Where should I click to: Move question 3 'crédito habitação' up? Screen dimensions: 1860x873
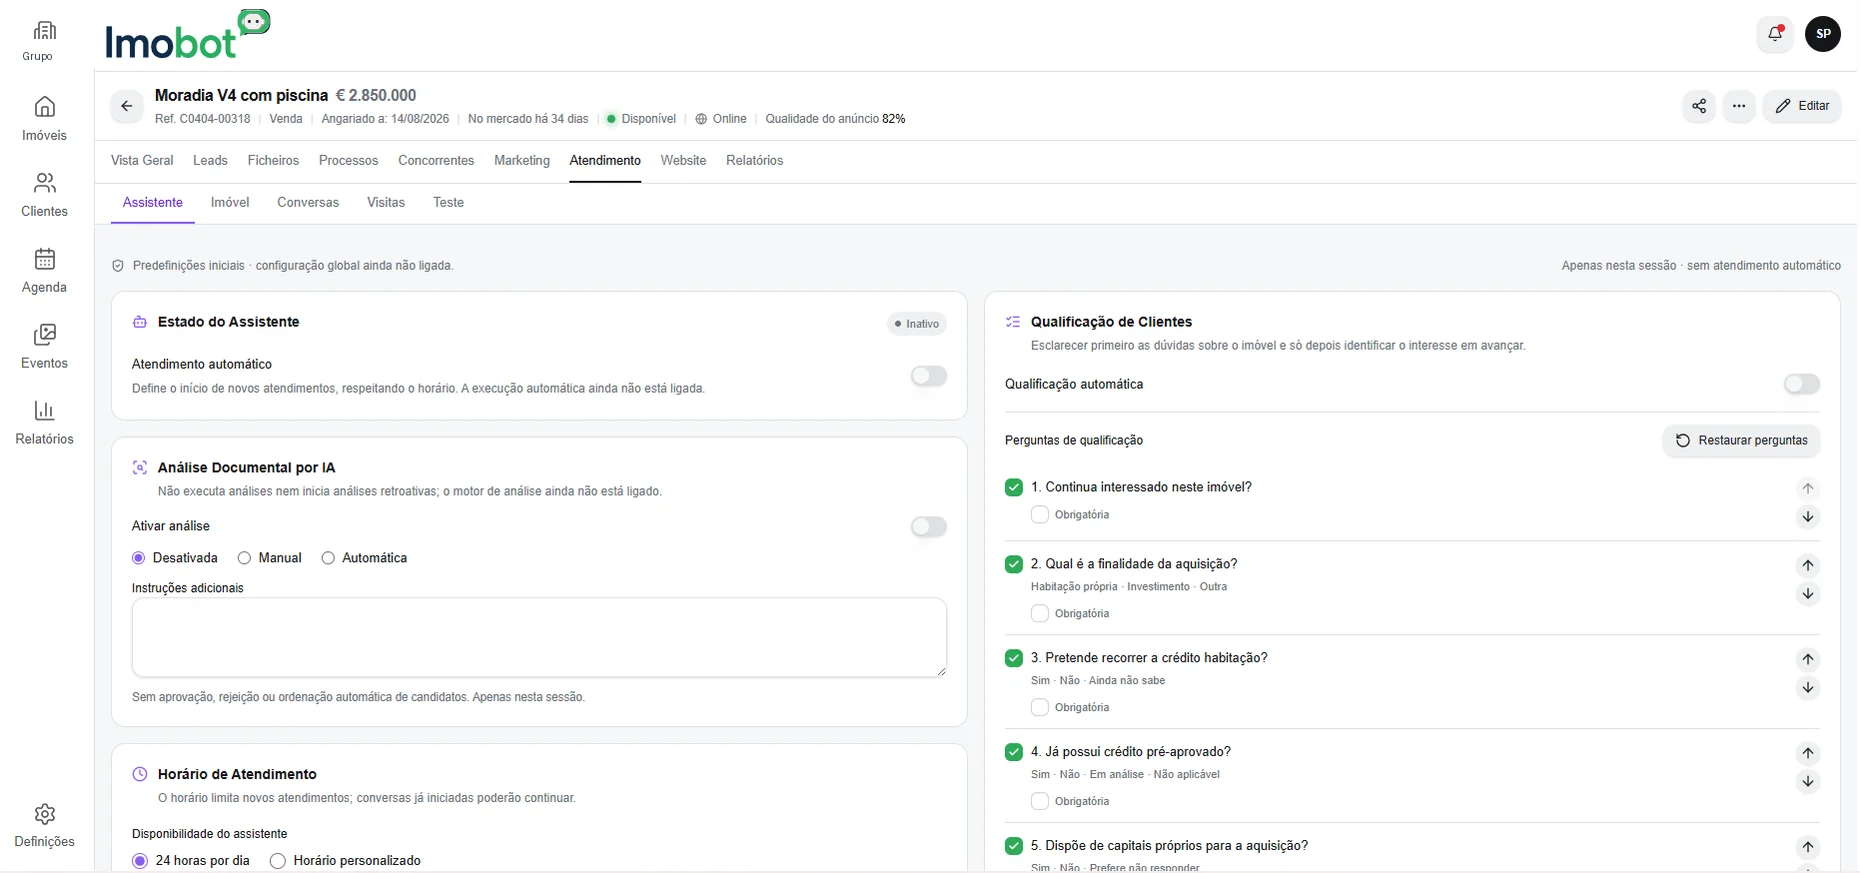coord(1808,659)
